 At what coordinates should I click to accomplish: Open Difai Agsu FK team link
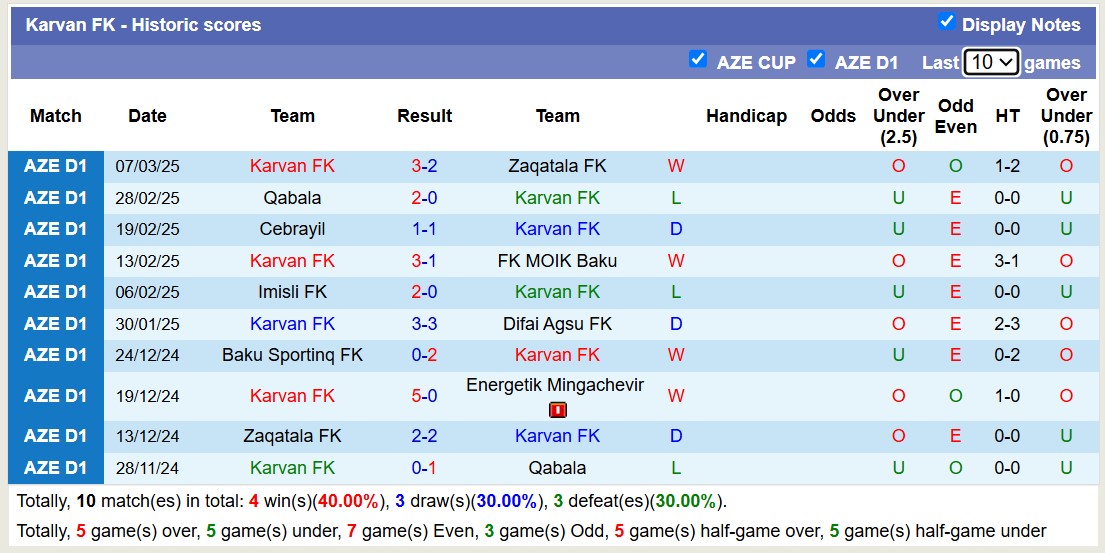point(557,324)
